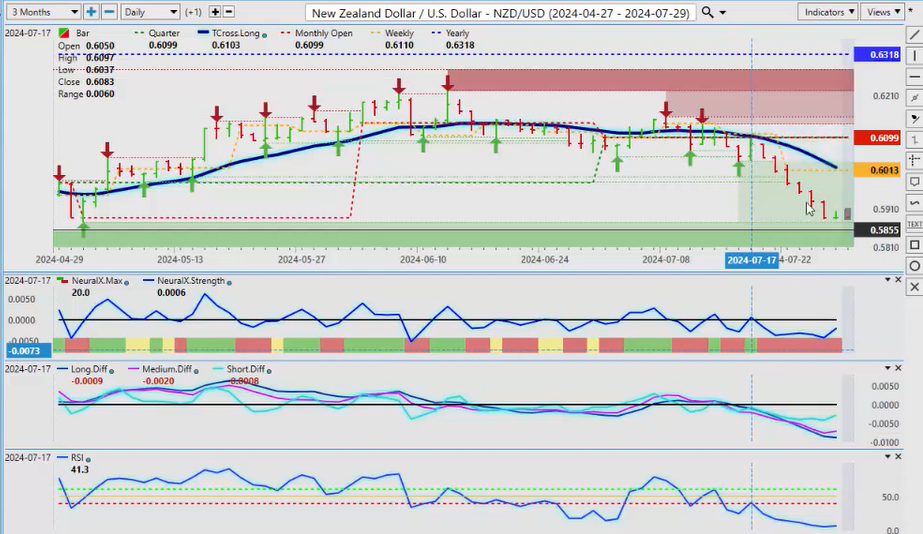
Task: Open the Indicators menu
Action: click(x=828, y=12)
